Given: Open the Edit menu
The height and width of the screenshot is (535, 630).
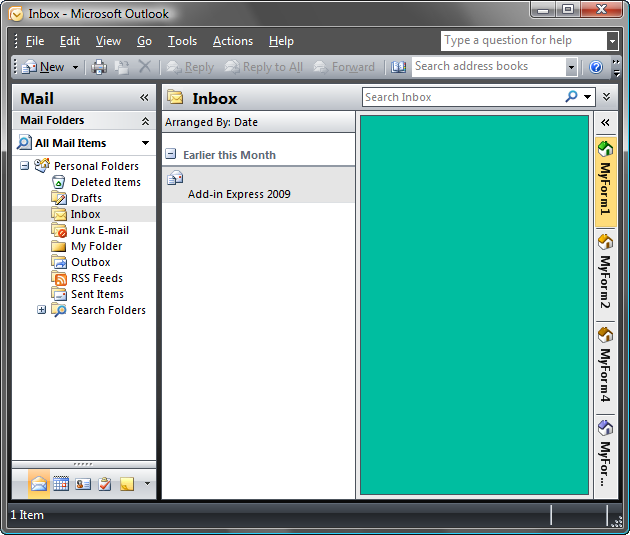Looking at the screenshot, I should tap(70, 41).
